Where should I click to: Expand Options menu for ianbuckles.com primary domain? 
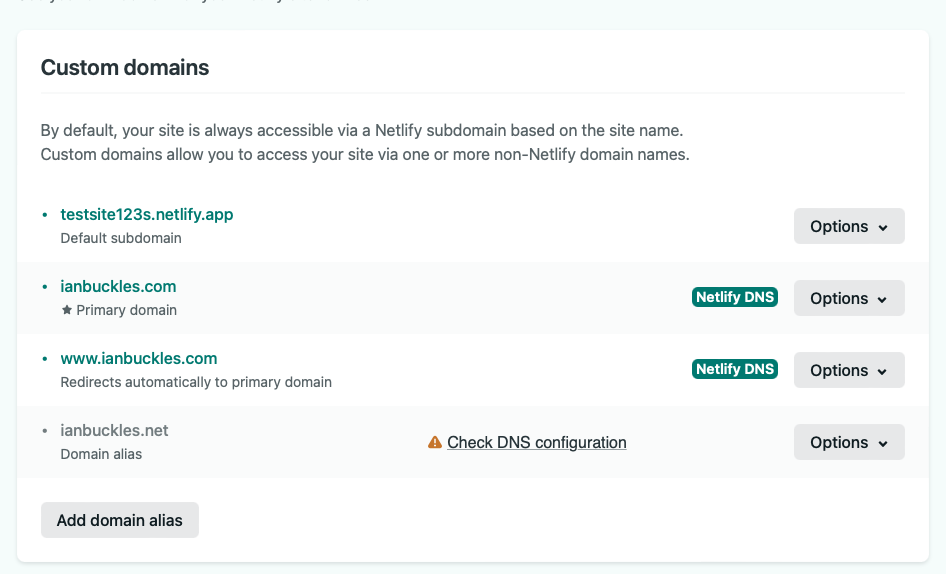pyautogui.click(x=849, y=298)
